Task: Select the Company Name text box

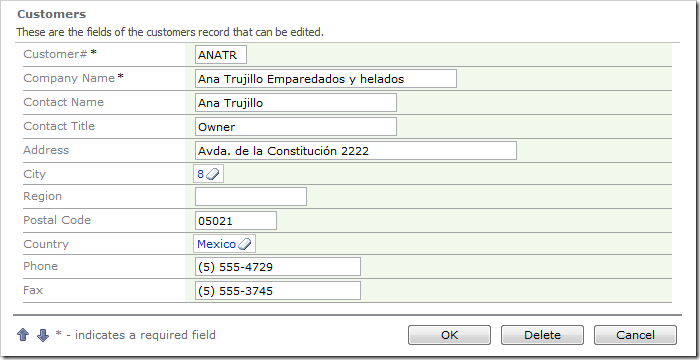Action: click(326, 79)
